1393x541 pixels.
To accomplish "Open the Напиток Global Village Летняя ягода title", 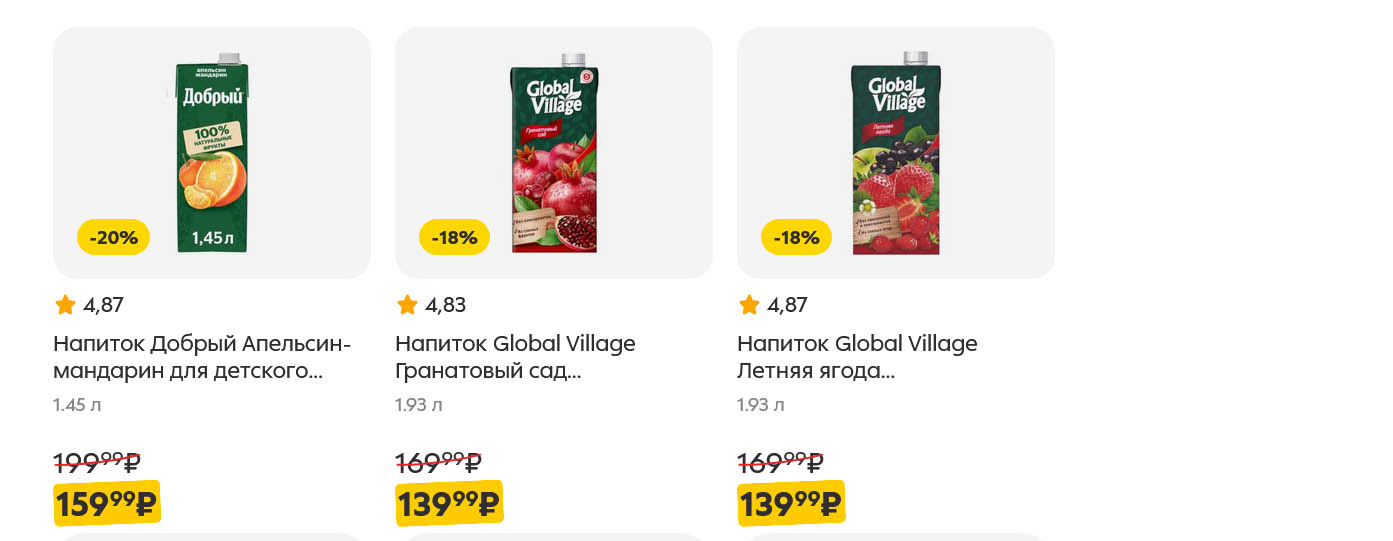I will pos(857,358).
